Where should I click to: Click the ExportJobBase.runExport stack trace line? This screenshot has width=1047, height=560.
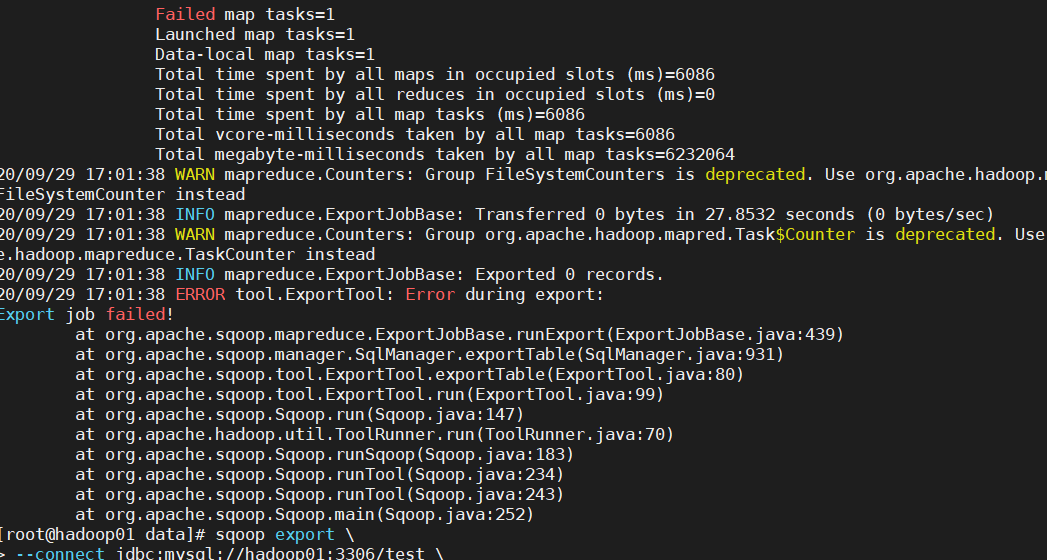click(460, 334)
